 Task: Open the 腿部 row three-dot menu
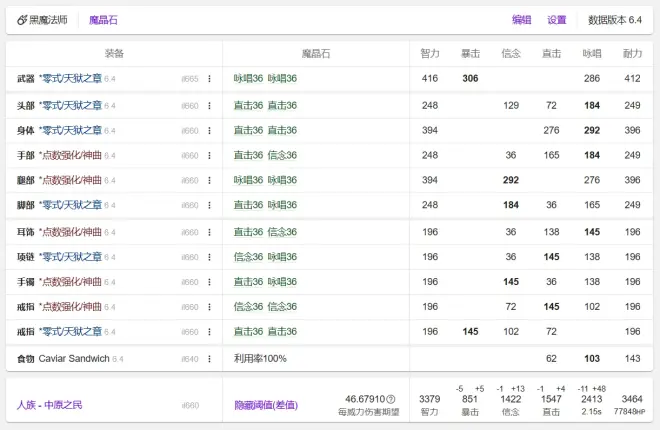coord(209,180)
